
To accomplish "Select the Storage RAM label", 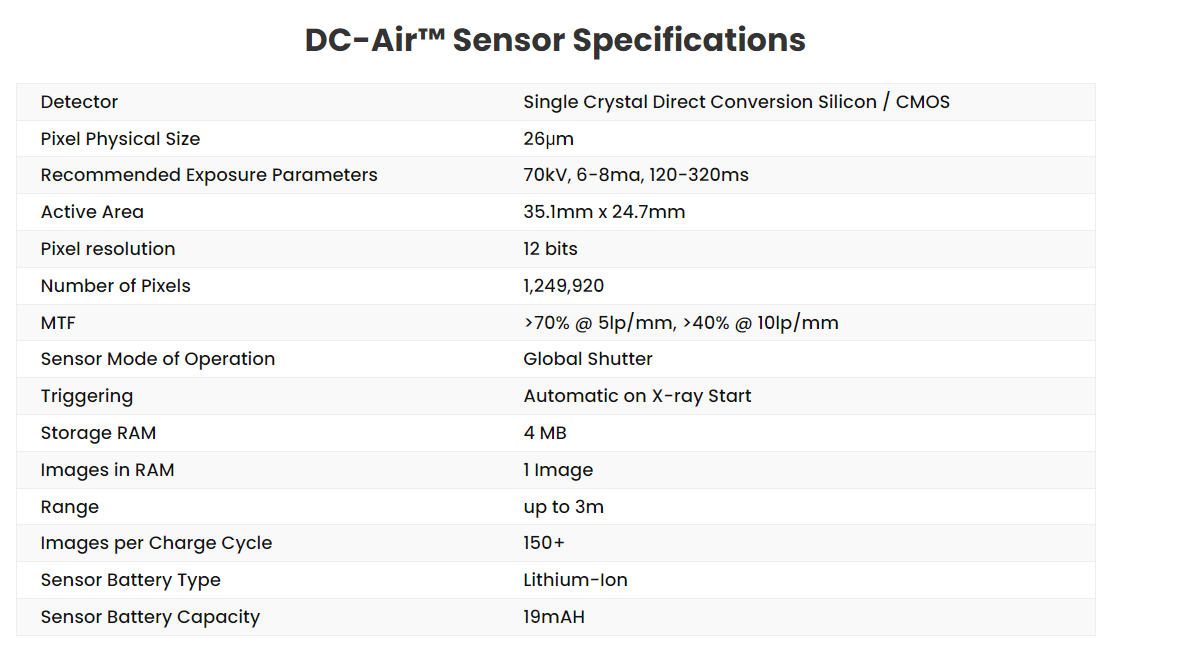I will pos(98,433).
